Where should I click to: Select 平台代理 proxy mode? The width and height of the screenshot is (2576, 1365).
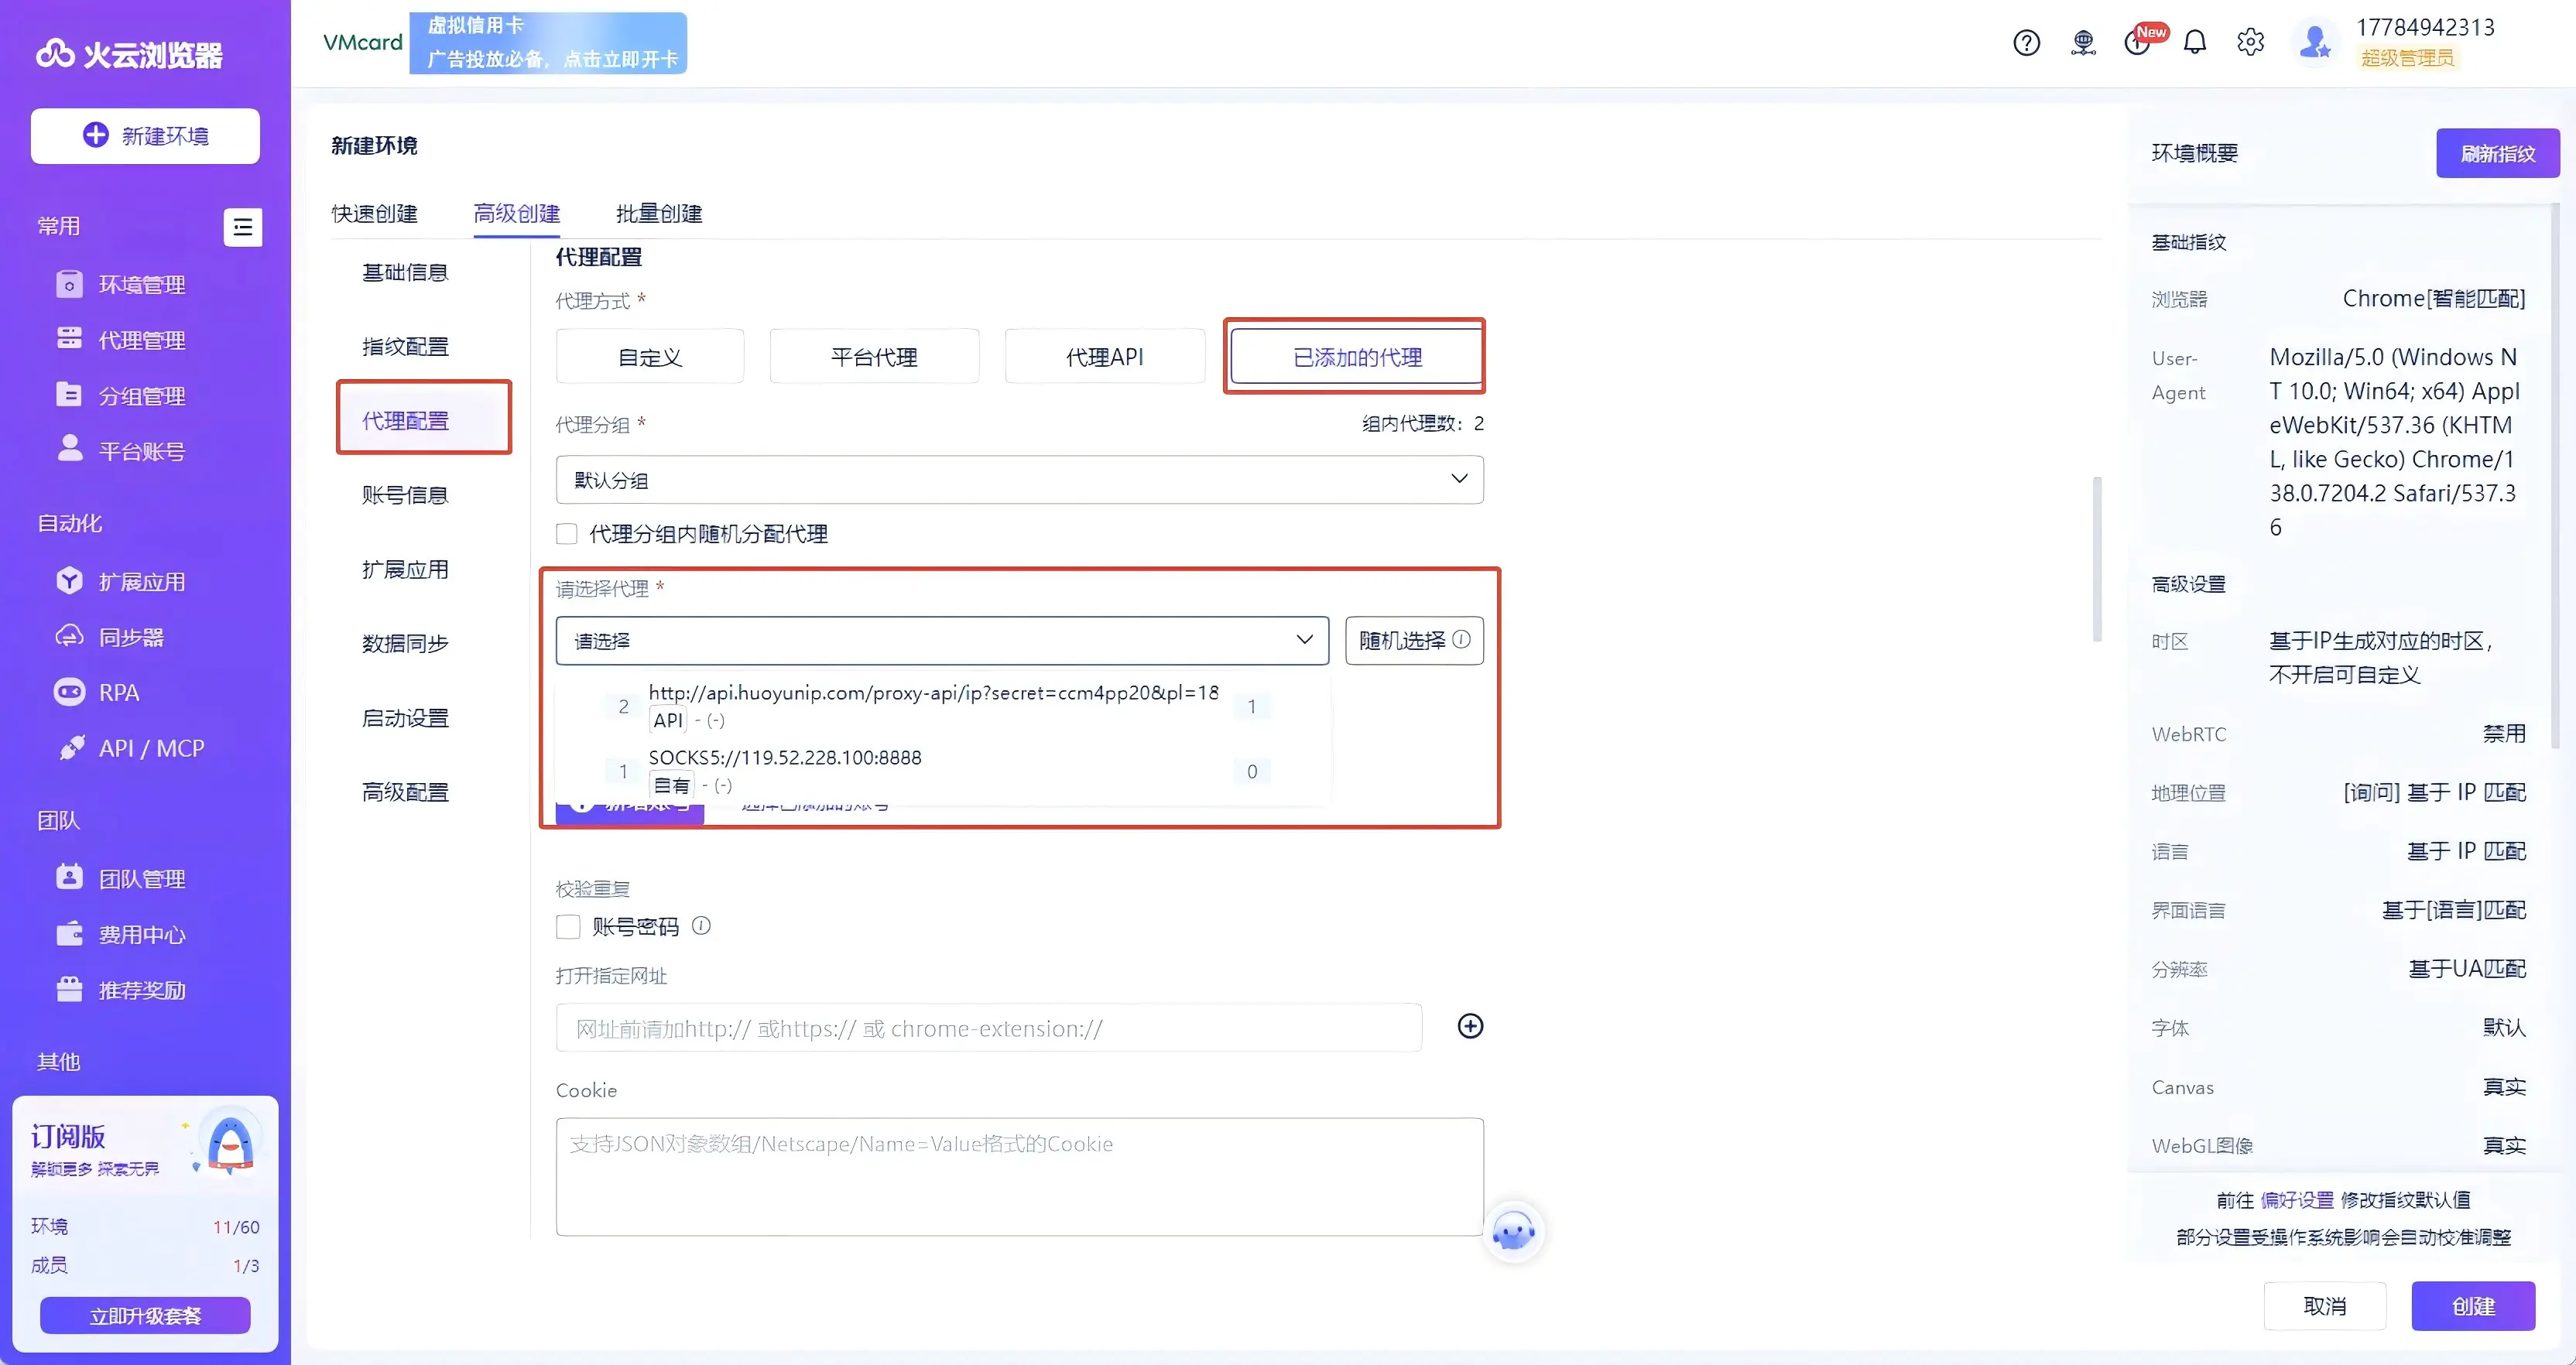point(874,357)
